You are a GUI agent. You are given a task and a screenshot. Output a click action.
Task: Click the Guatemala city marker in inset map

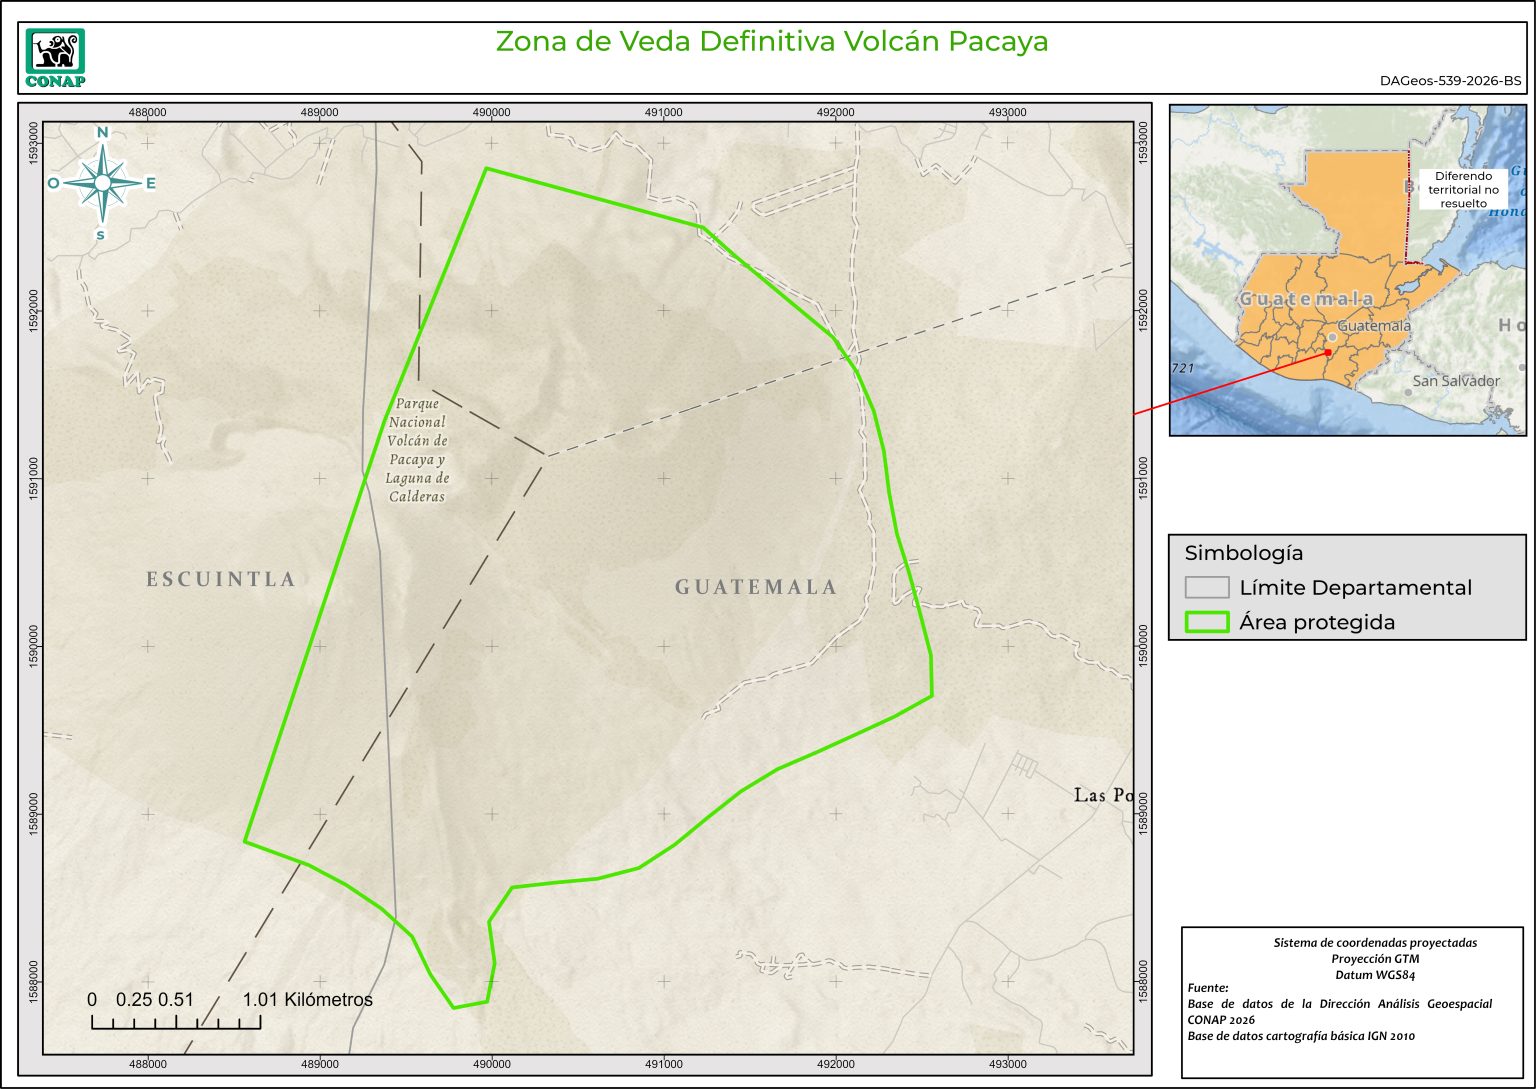click(x=1332, y=337)
